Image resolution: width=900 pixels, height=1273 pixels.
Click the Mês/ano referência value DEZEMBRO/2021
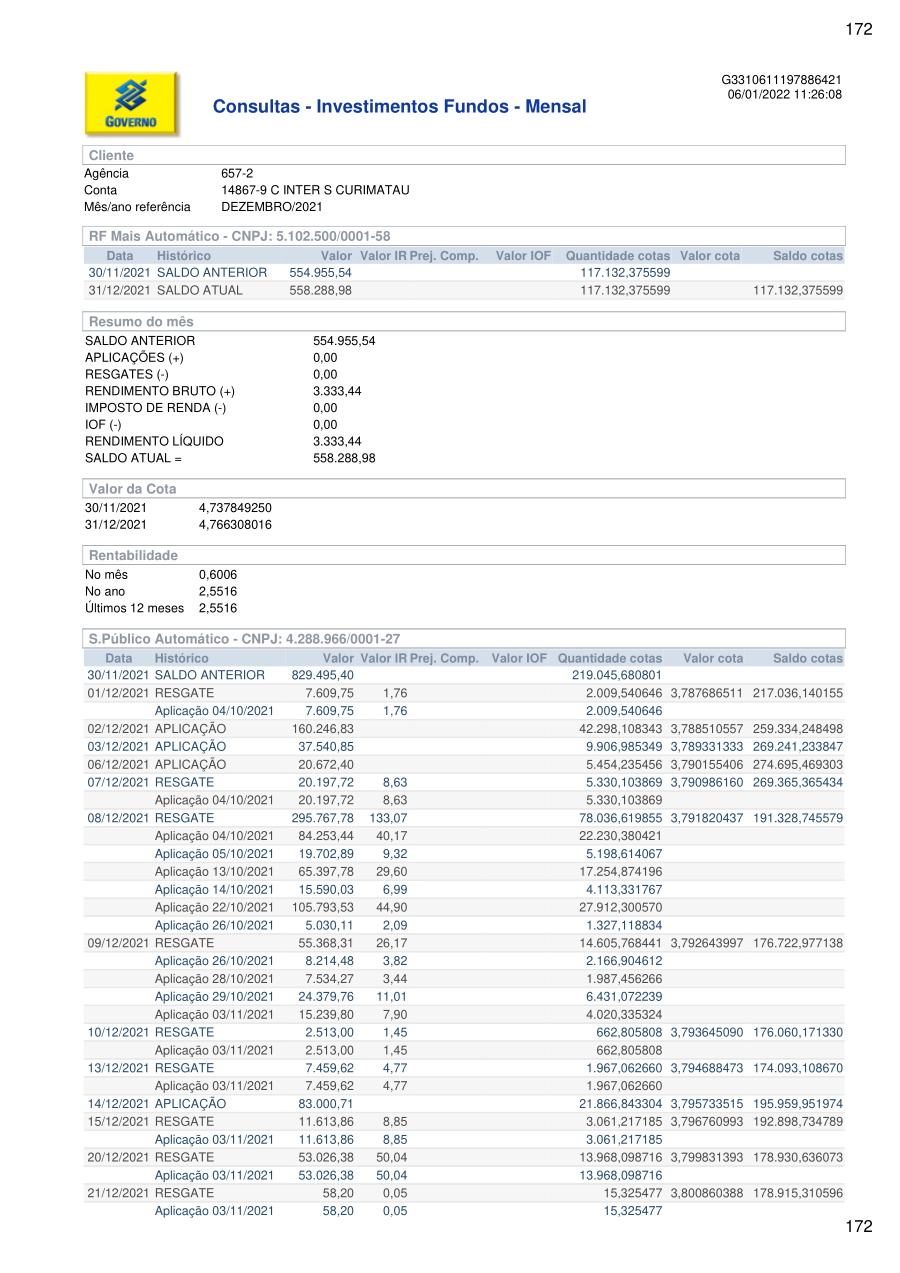(271, 207)
